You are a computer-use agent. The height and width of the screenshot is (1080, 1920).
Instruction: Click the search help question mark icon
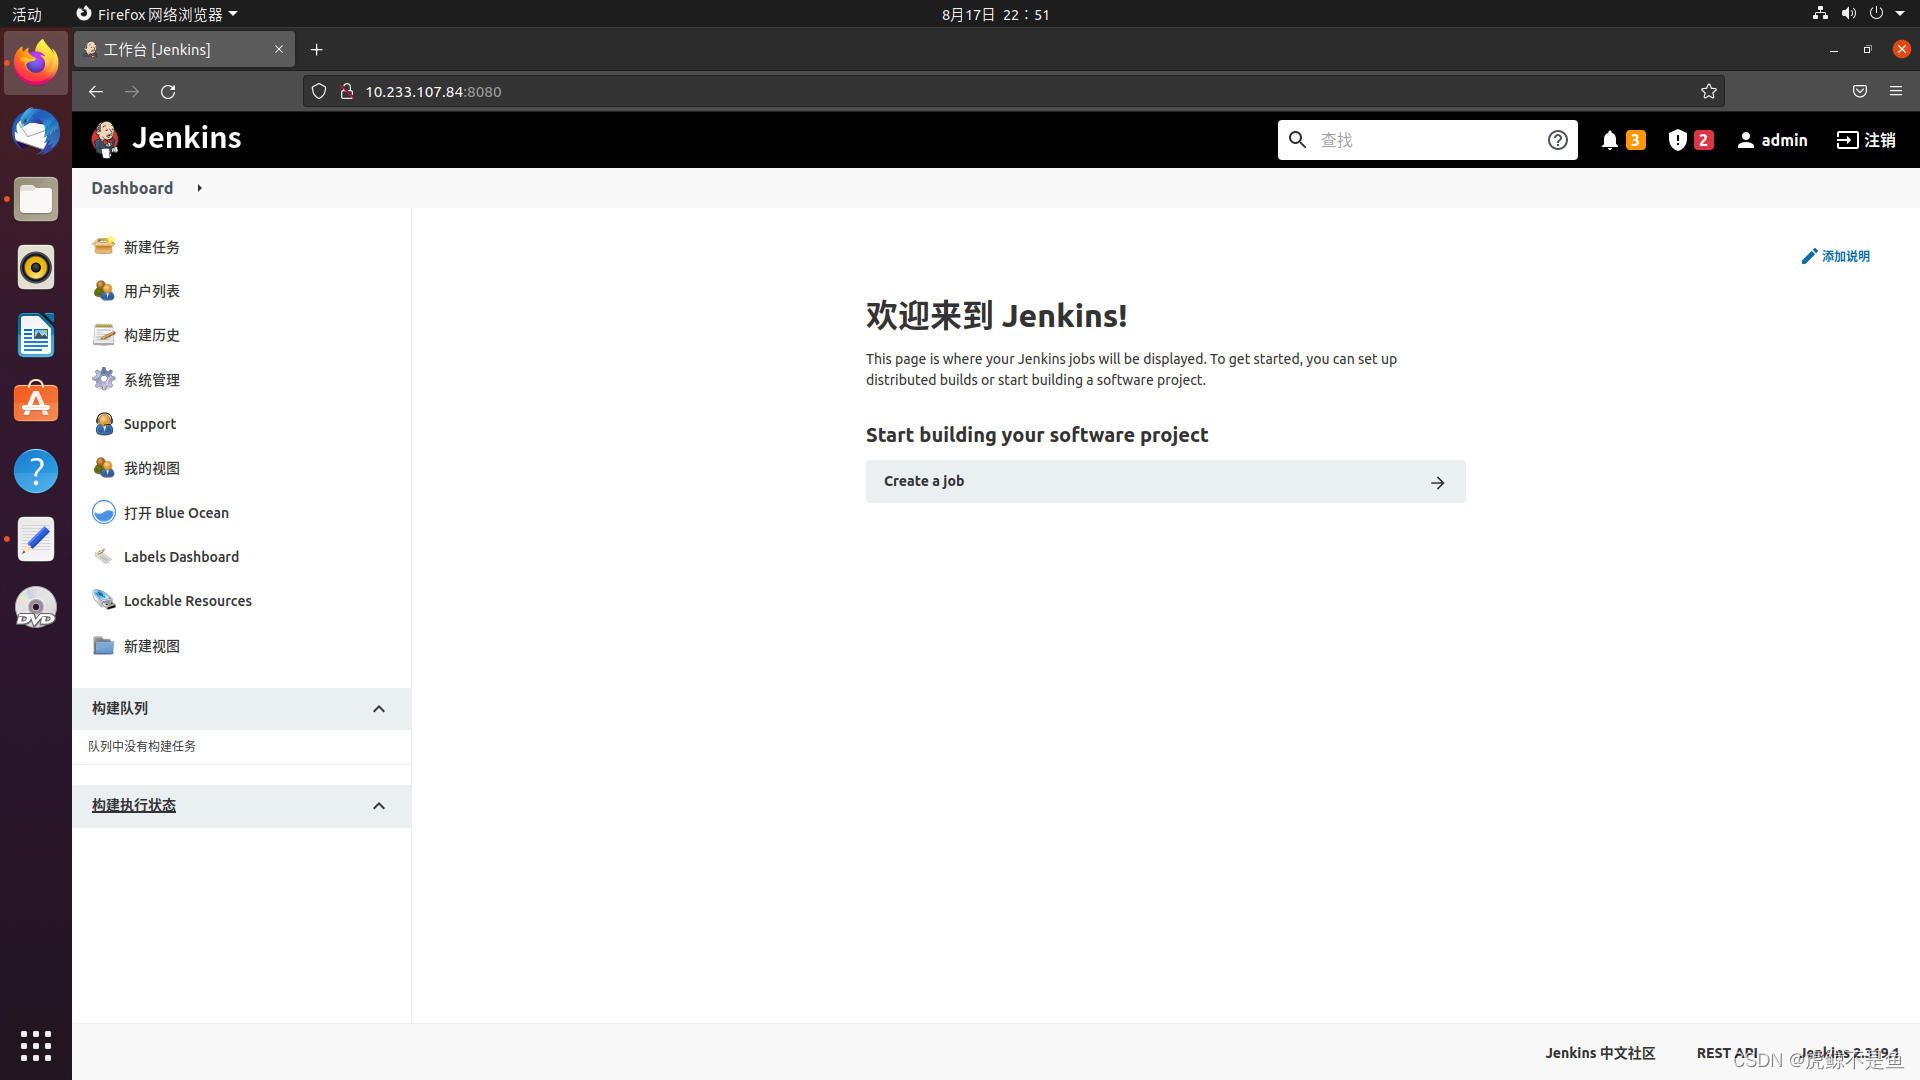1557,140
